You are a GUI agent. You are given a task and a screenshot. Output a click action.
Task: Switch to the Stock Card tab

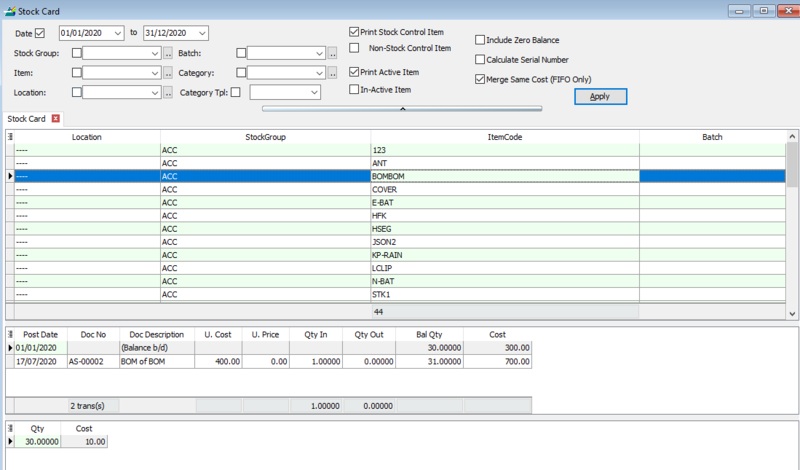click(27, 118)
